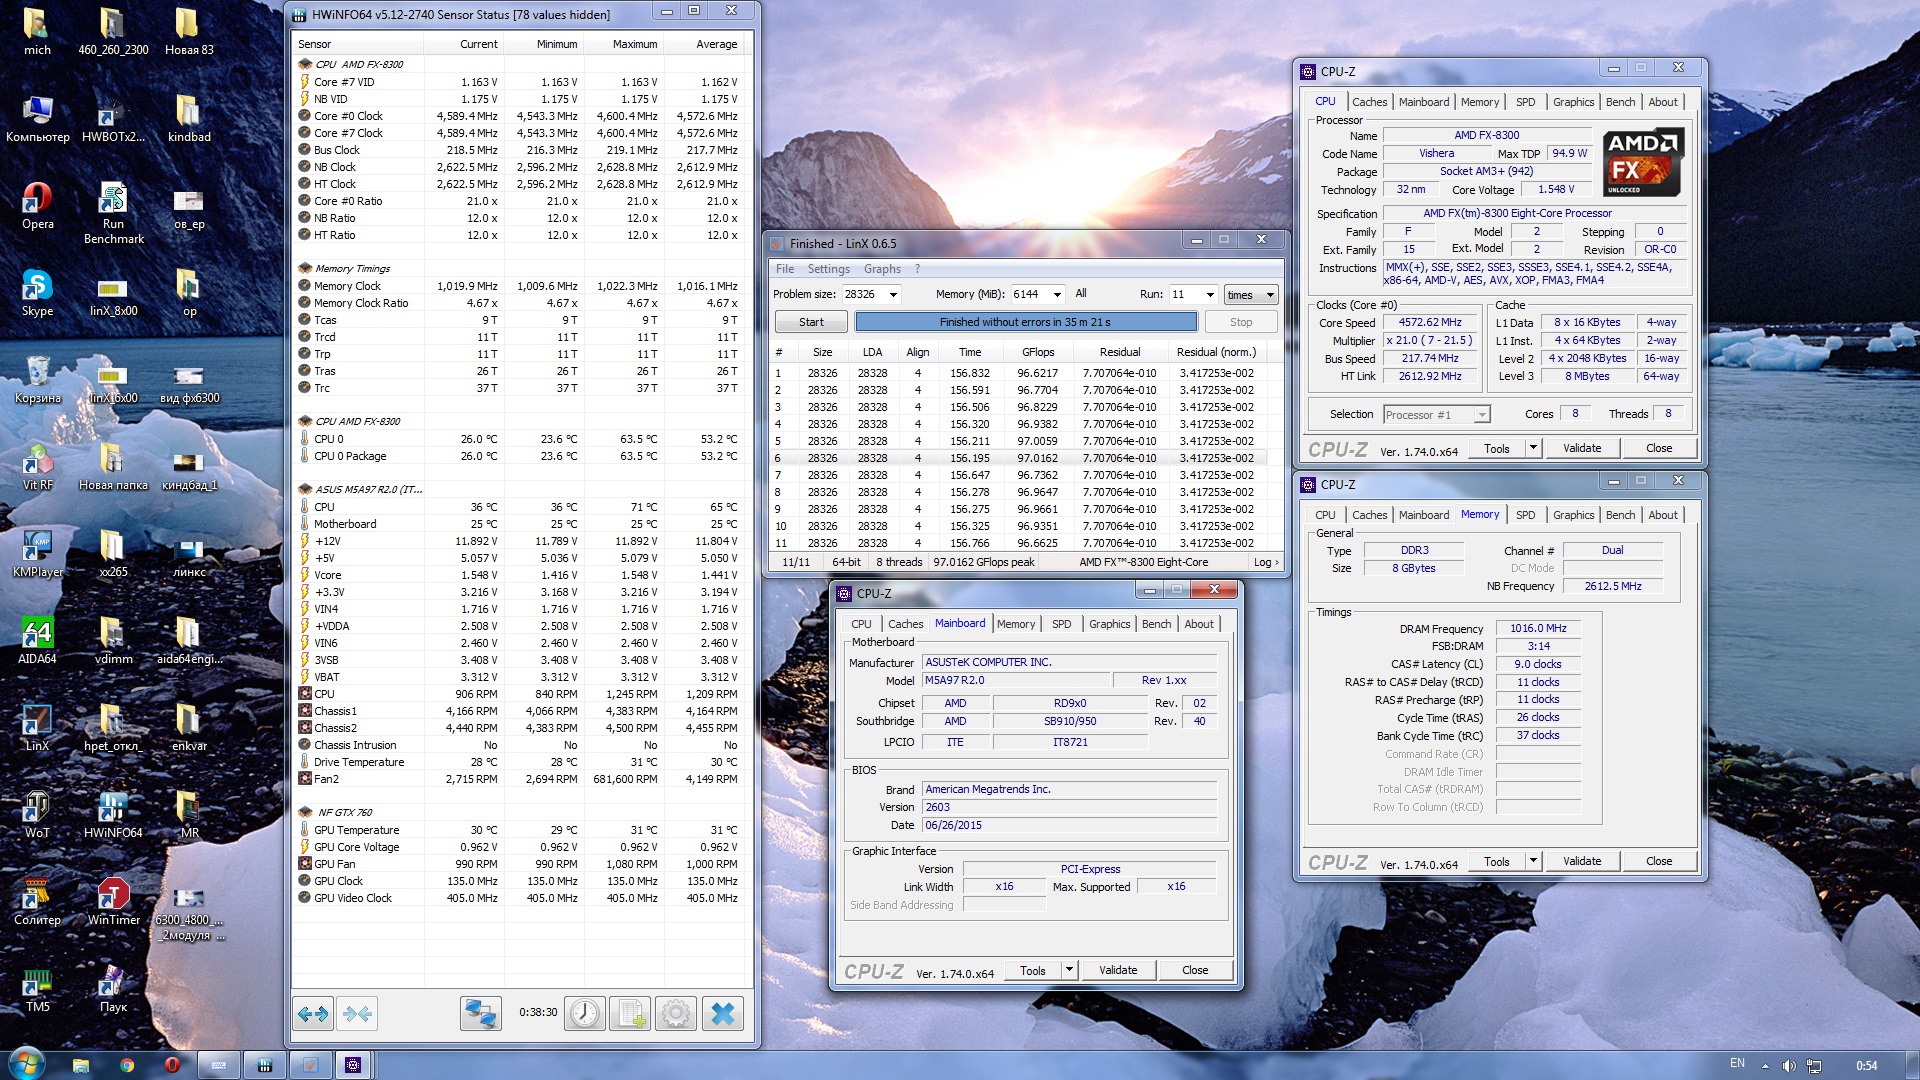Open HWiNFO sensor settings gear icon
Viewport: 1920px width, 1080px height.
coord(676,1014)
